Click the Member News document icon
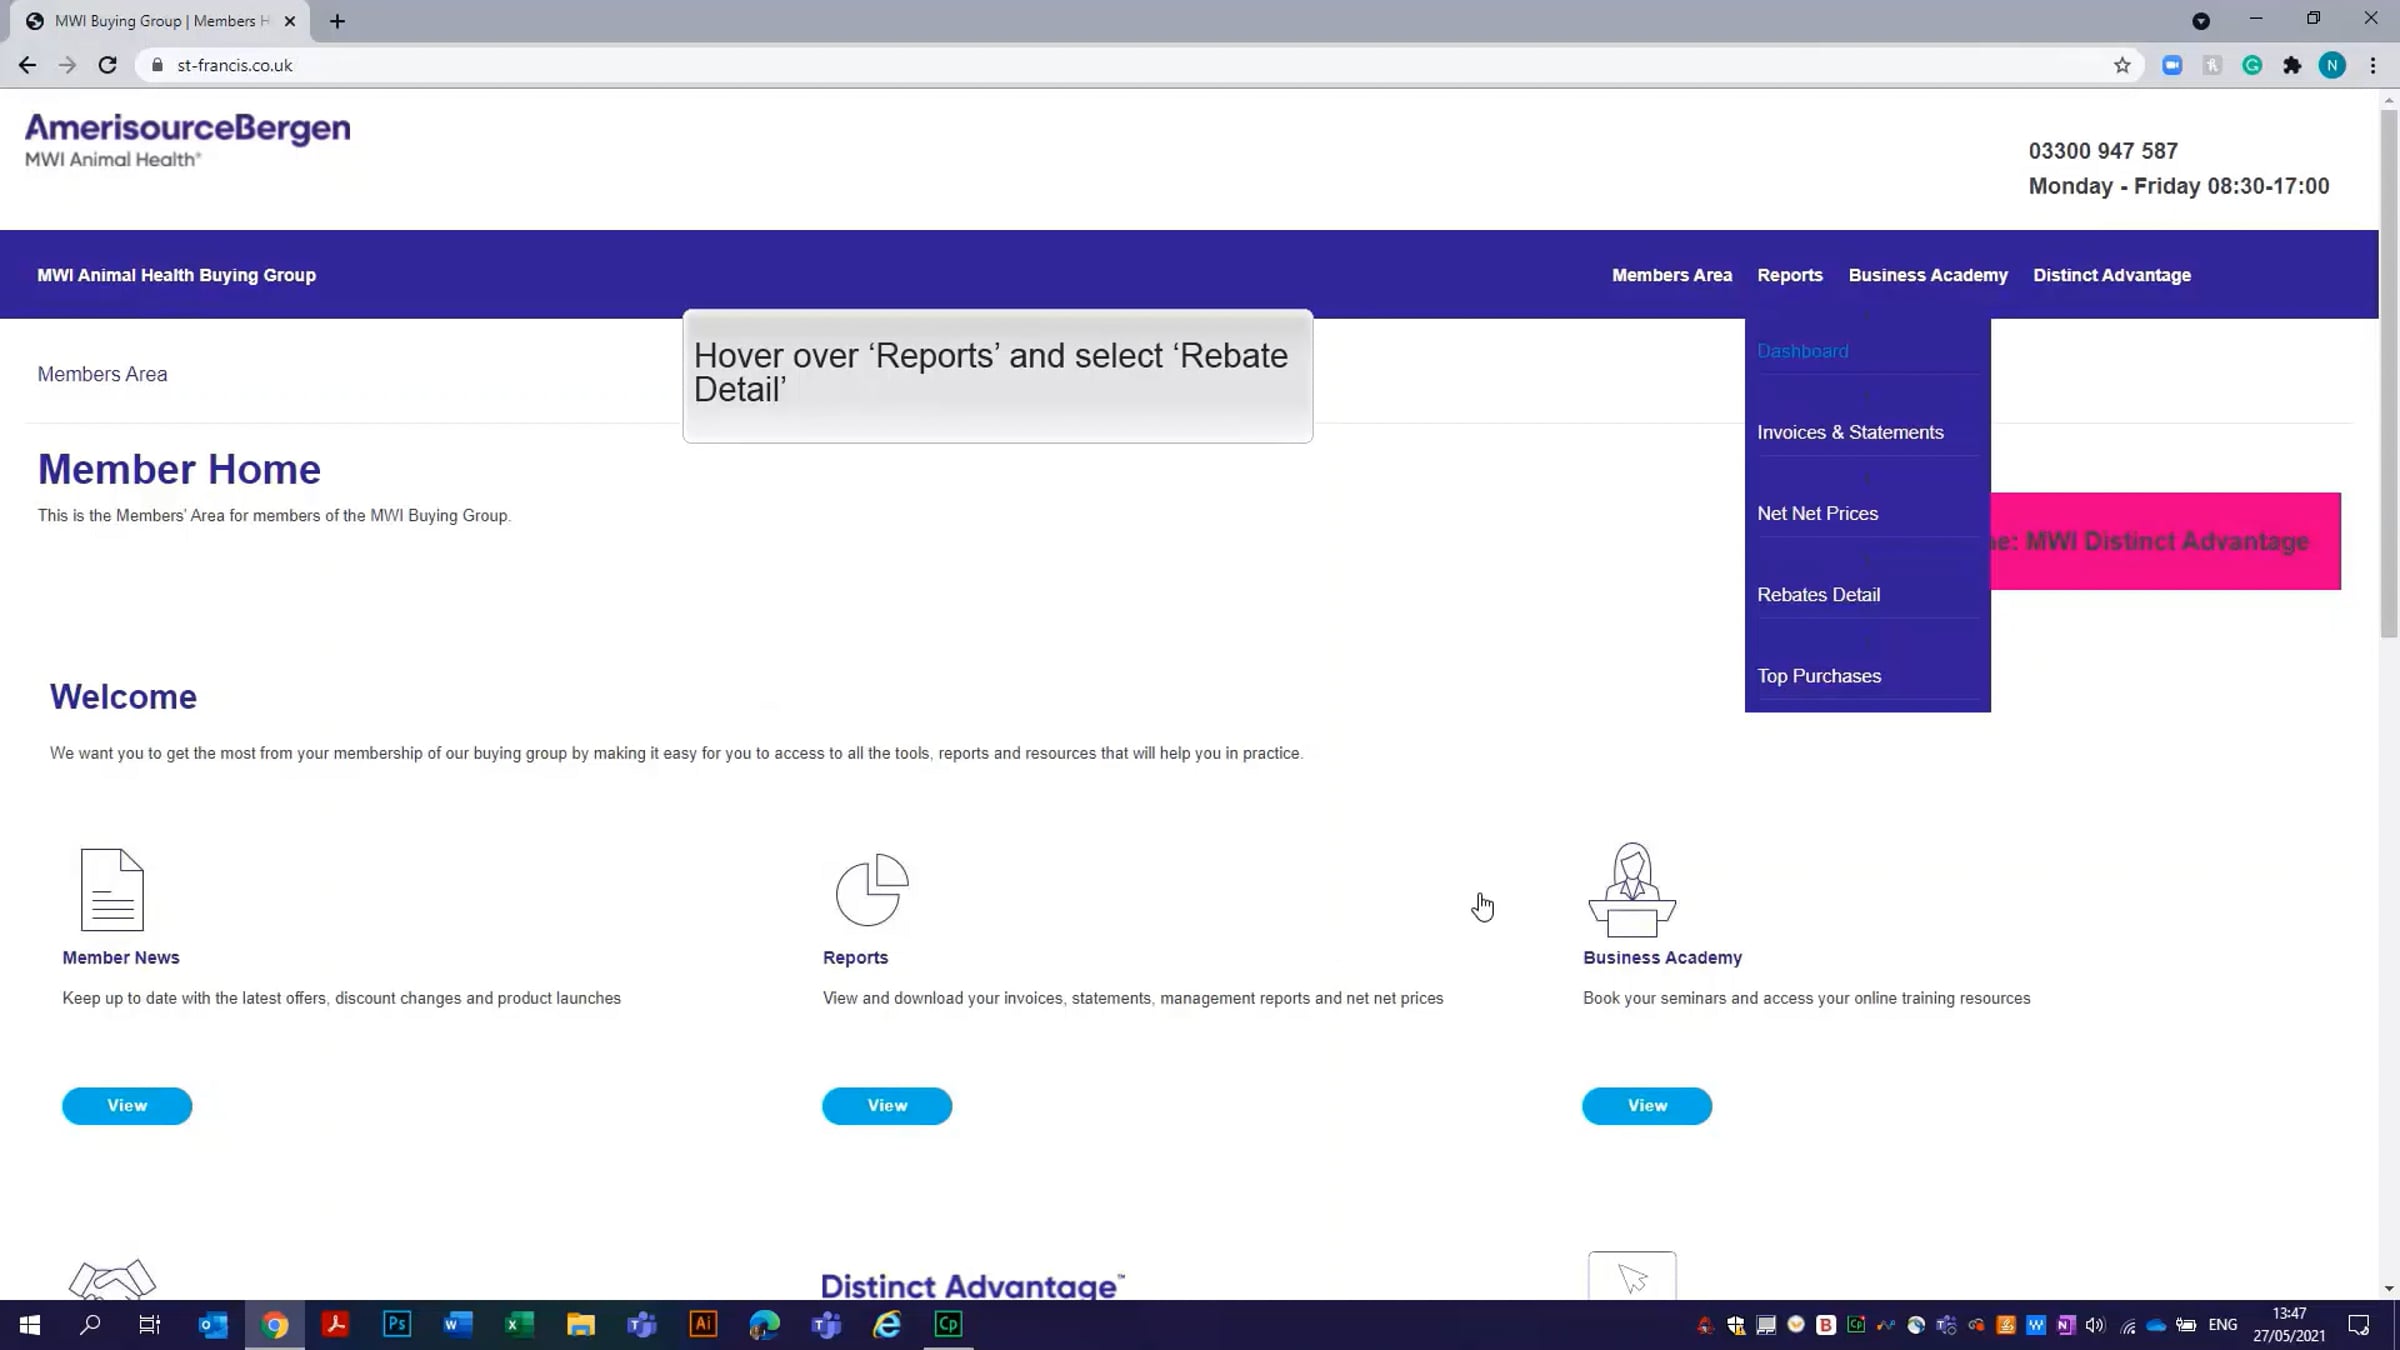Image resolution: width=2400 pixels, height=1350 pixels. (x=112, y=889)
